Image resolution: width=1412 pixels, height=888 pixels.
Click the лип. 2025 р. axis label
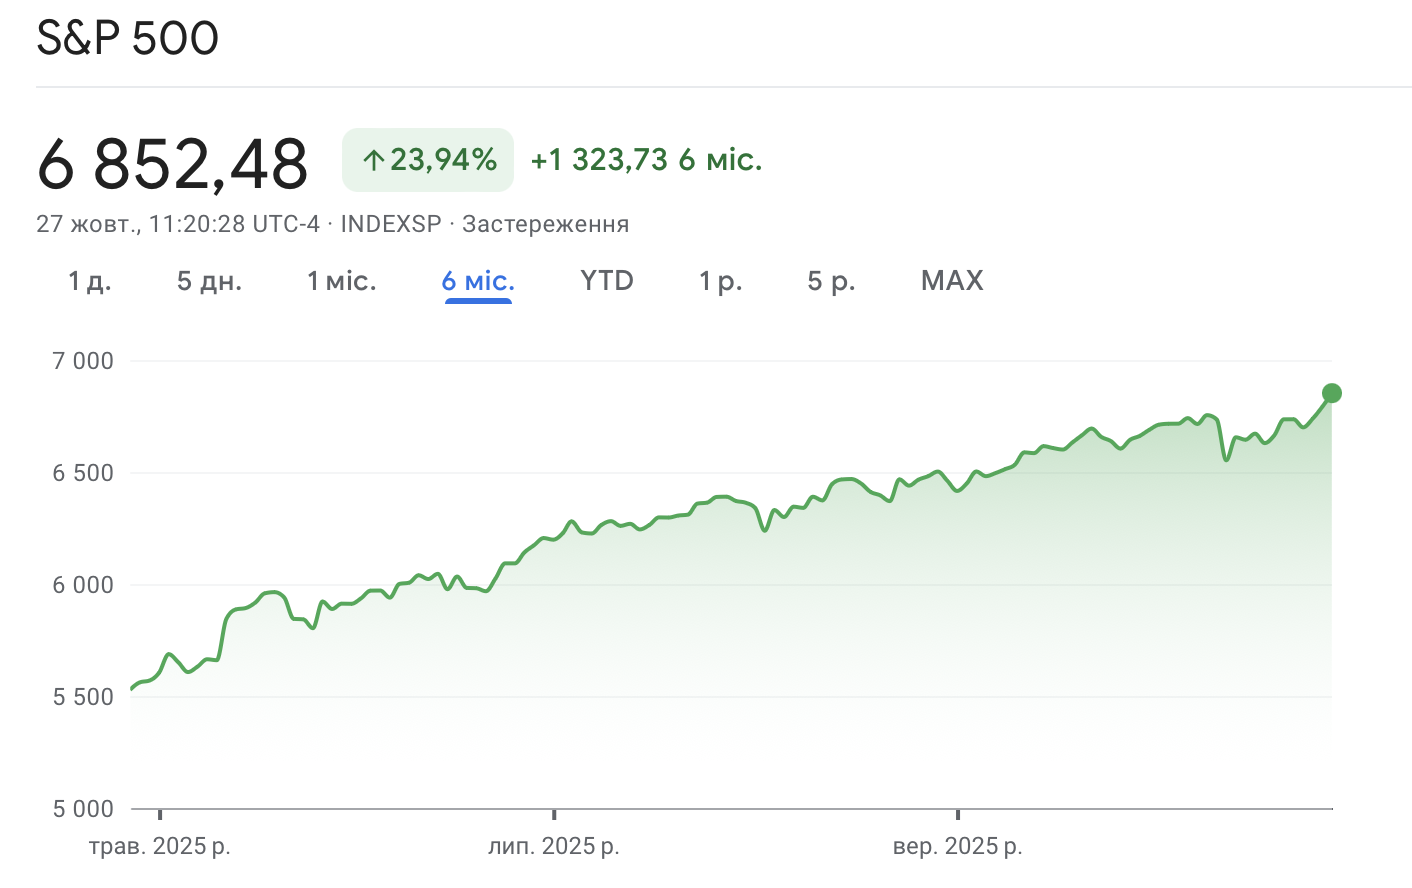[554, 846]
